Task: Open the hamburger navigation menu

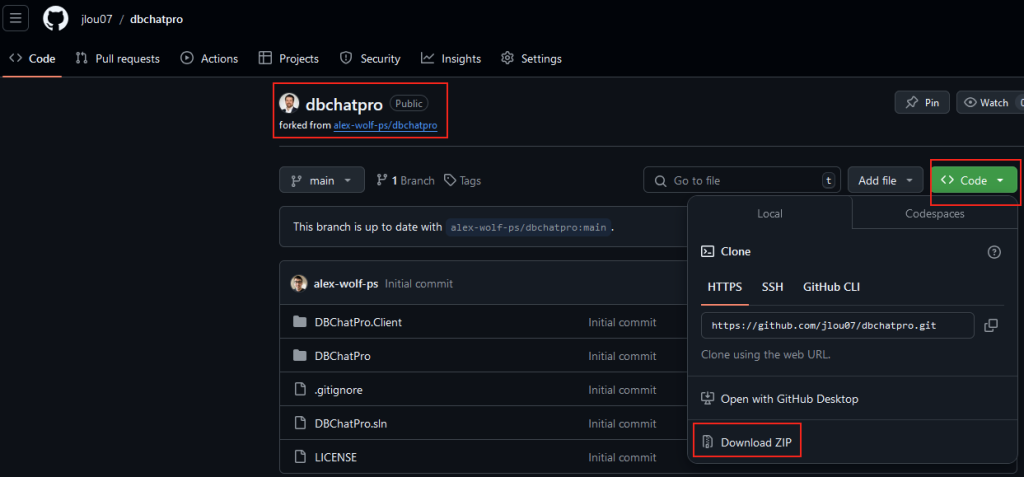Action: (x=16, y=18)
